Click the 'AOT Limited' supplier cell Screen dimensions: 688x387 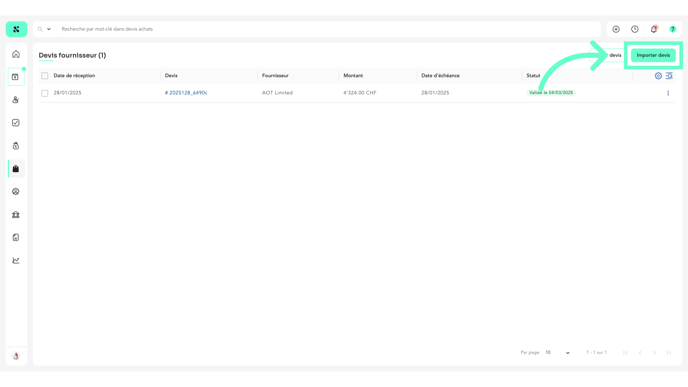[277, 93]
